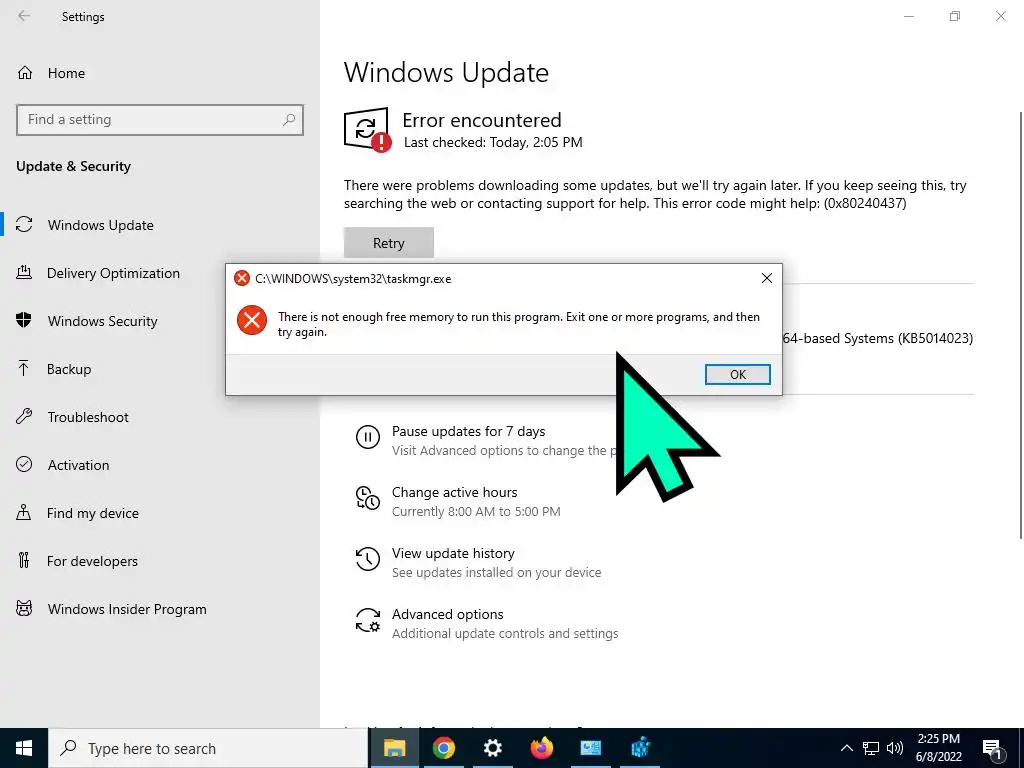Click the Update & Security heading
Viewport: 1024px width, 768px height.
73,166
